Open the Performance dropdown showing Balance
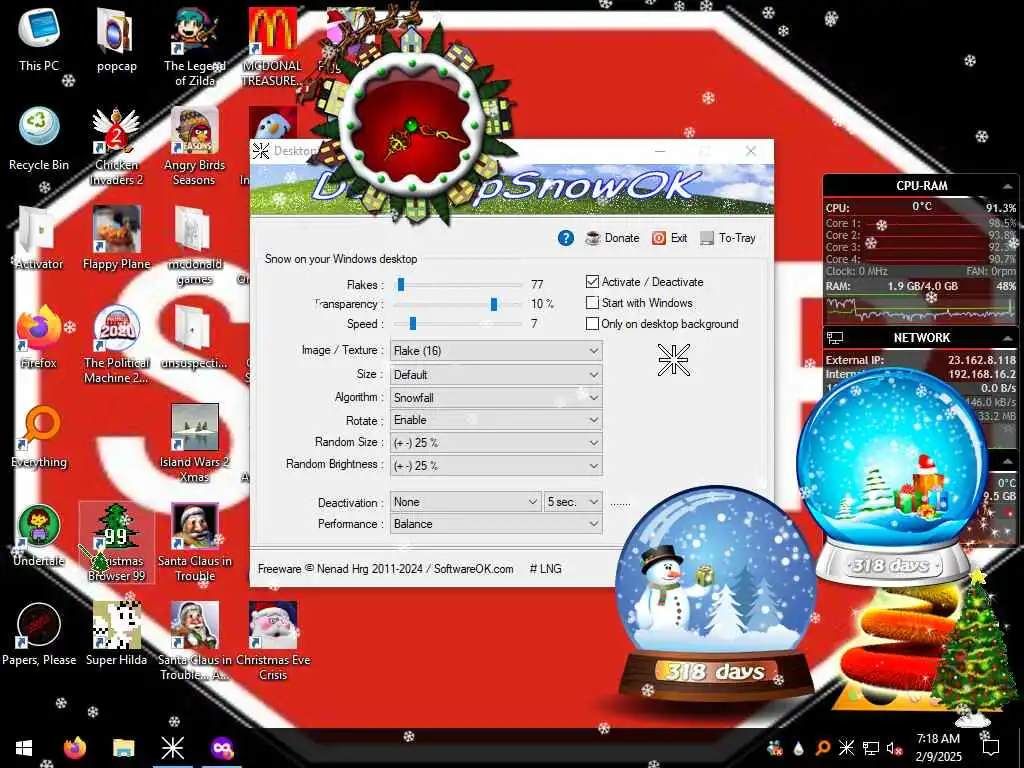 pyautogui.click(x=496, y=524)
